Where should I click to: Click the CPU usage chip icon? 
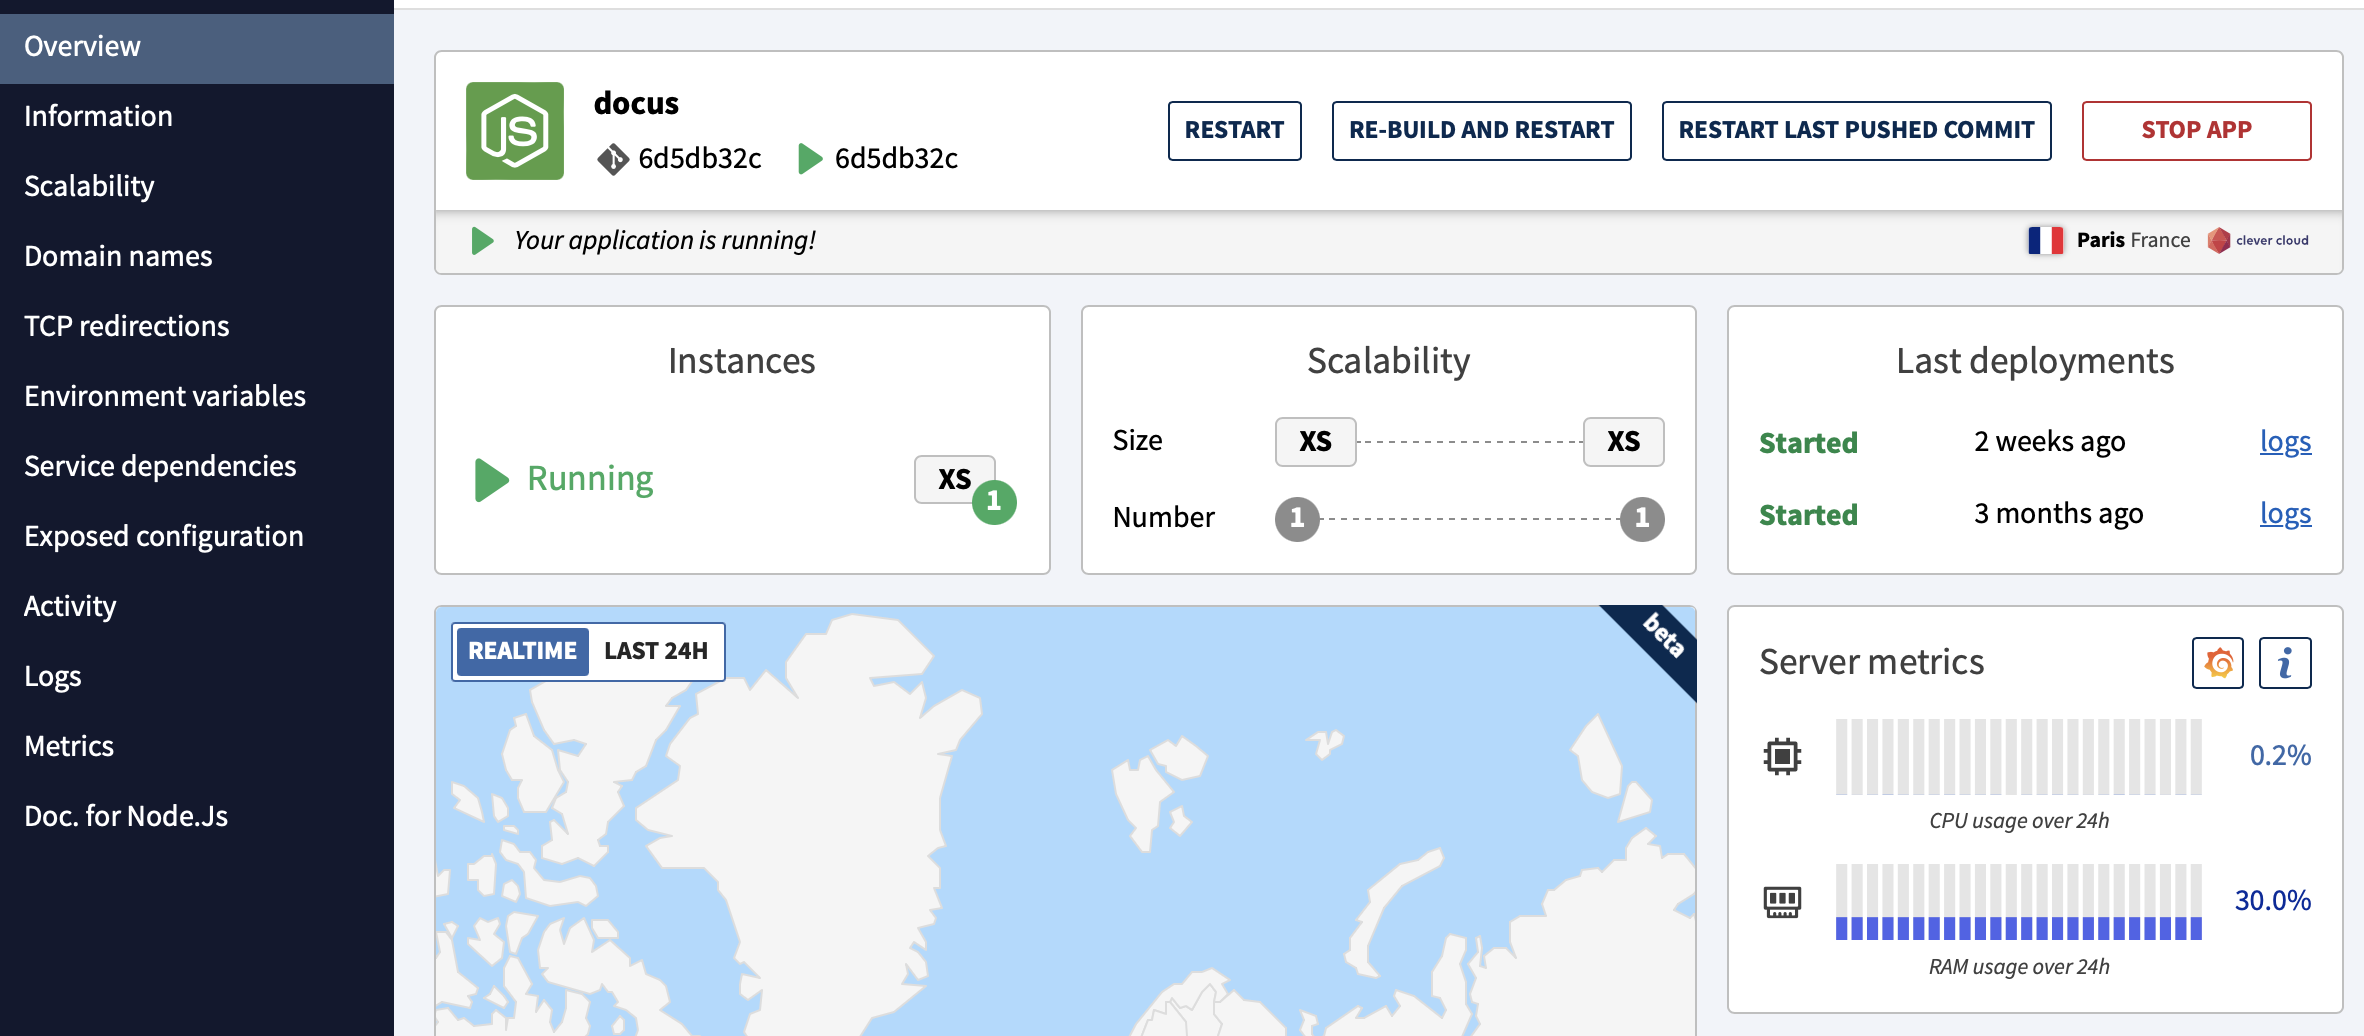click(1784, 757)
